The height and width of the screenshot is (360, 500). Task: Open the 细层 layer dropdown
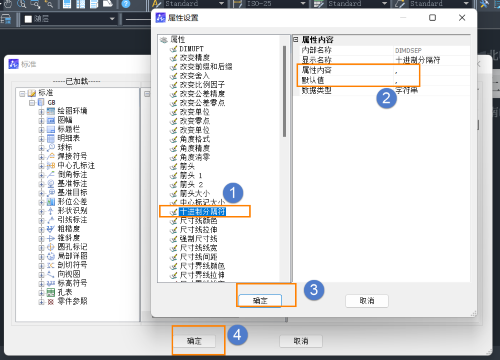pos(112,19)
